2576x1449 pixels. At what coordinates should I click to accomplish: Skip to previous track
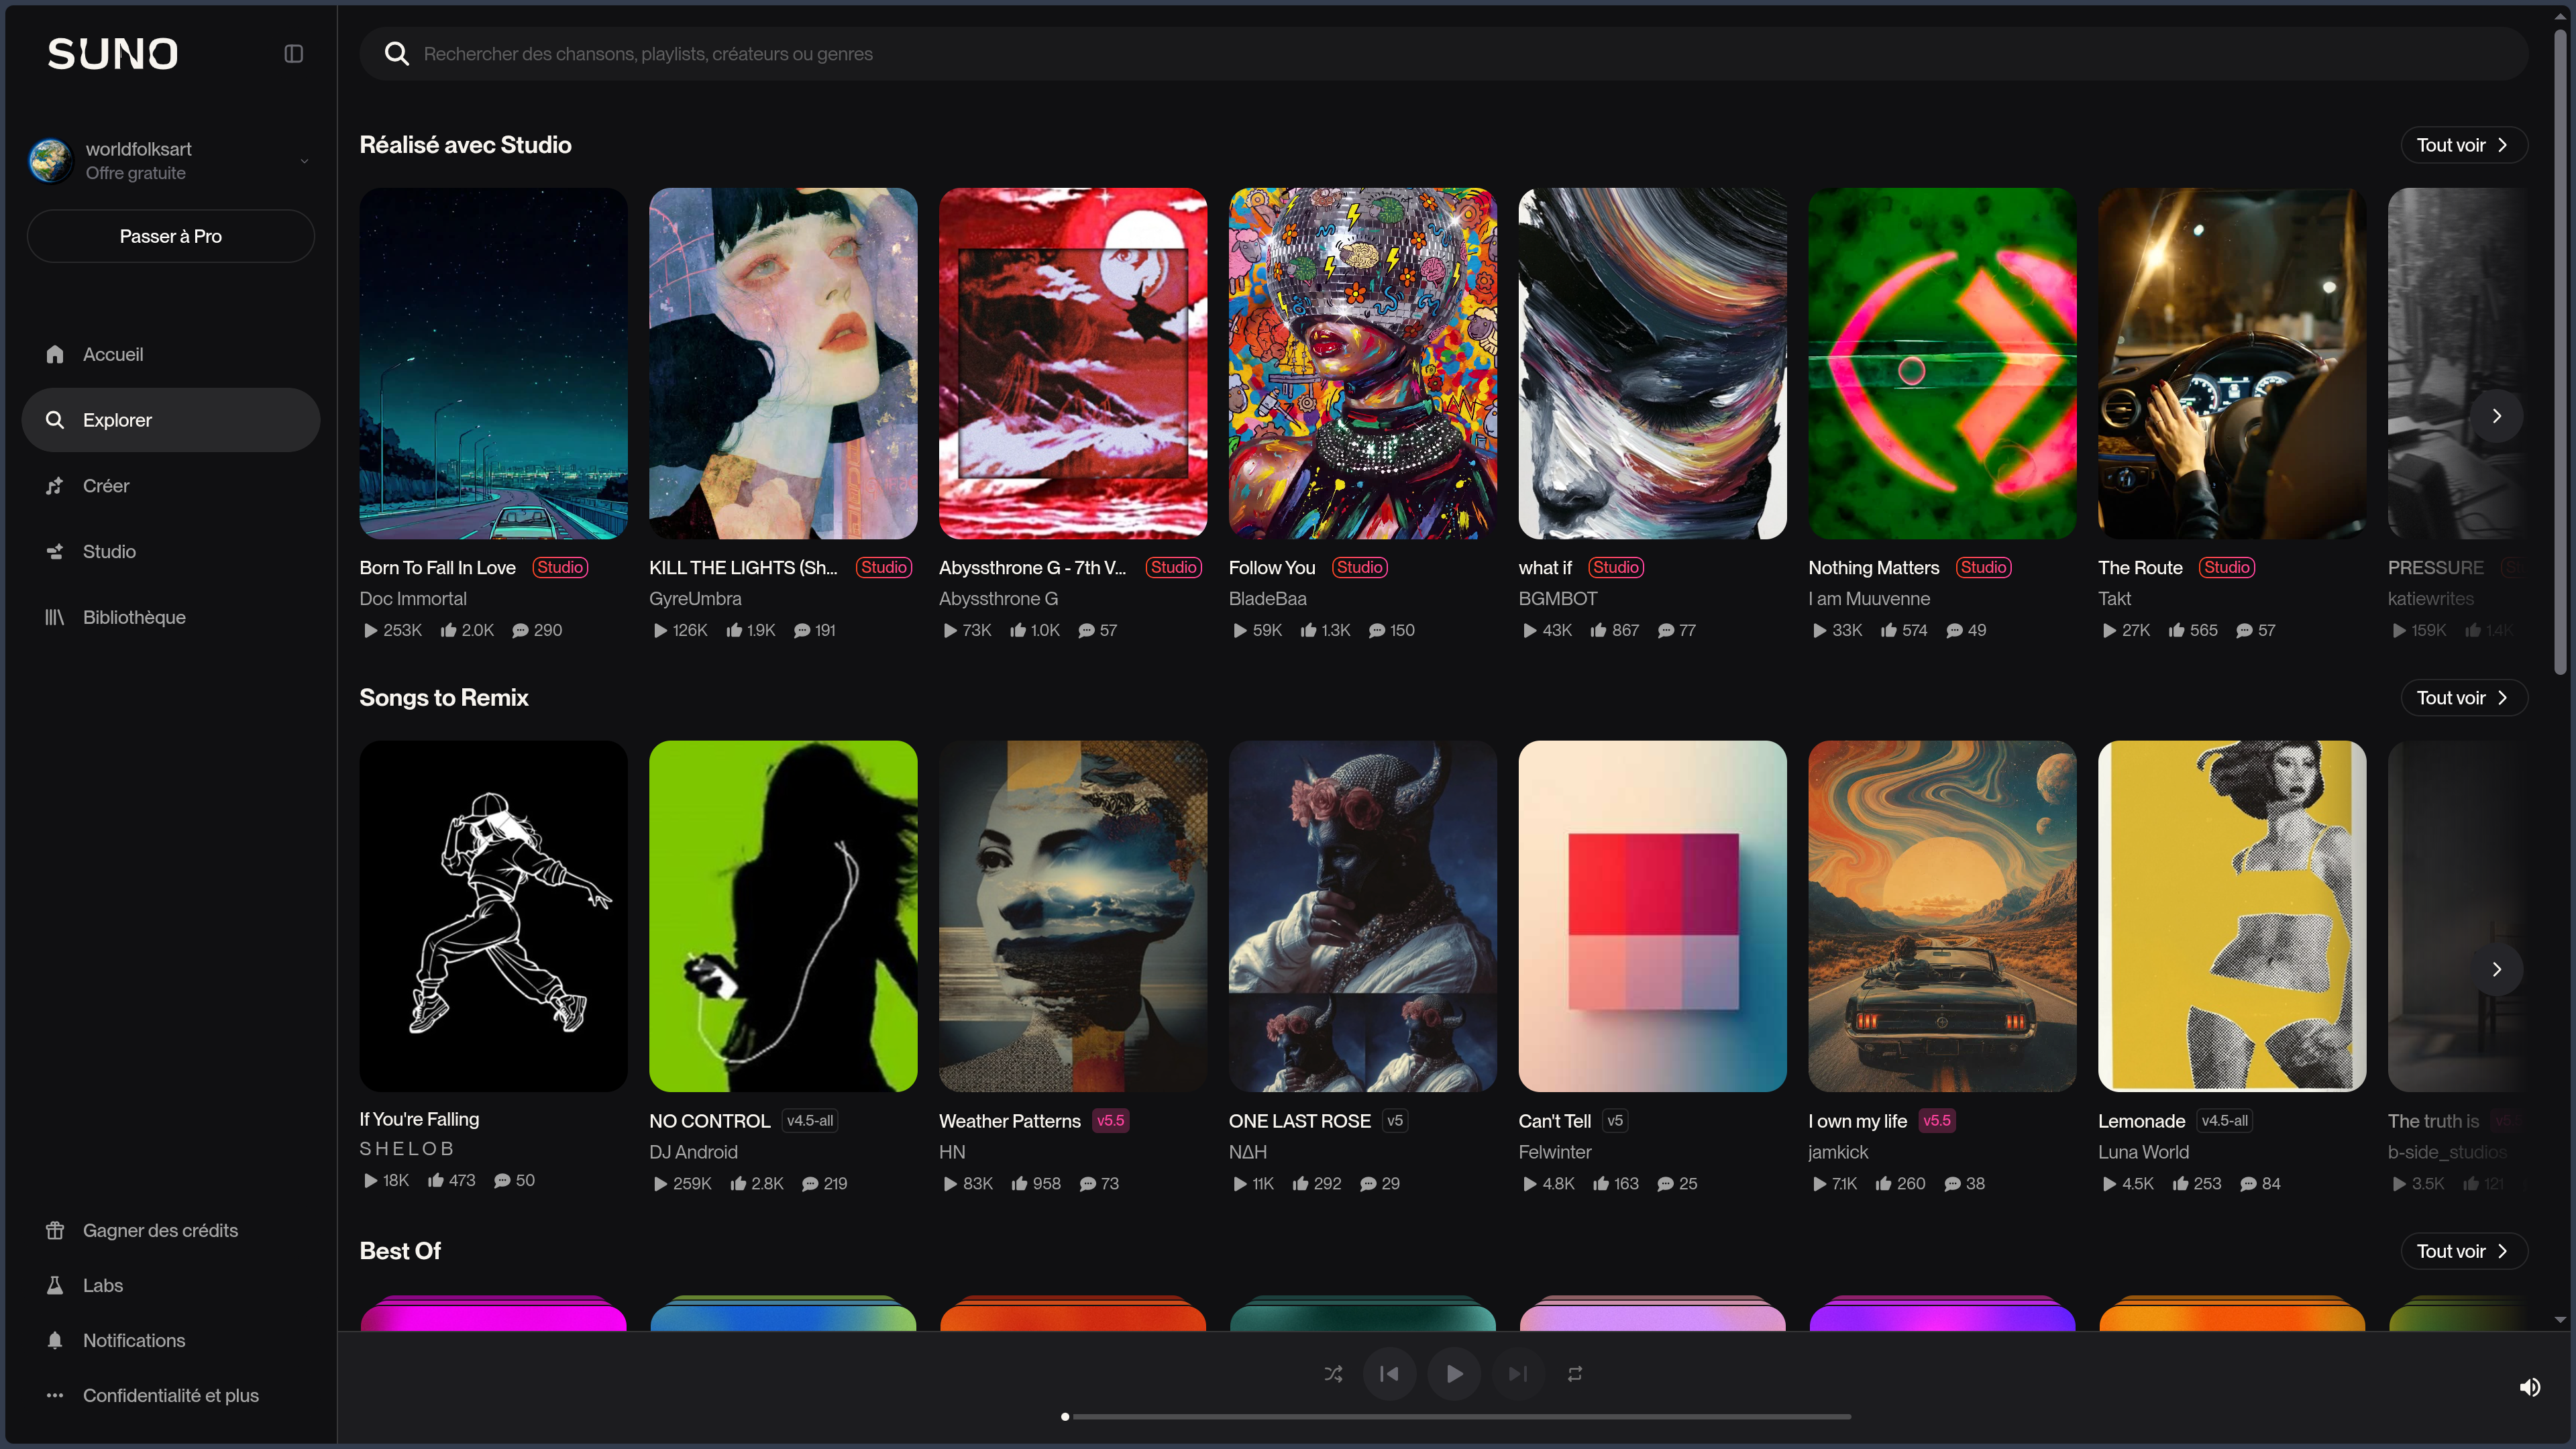[1389, 1374]
